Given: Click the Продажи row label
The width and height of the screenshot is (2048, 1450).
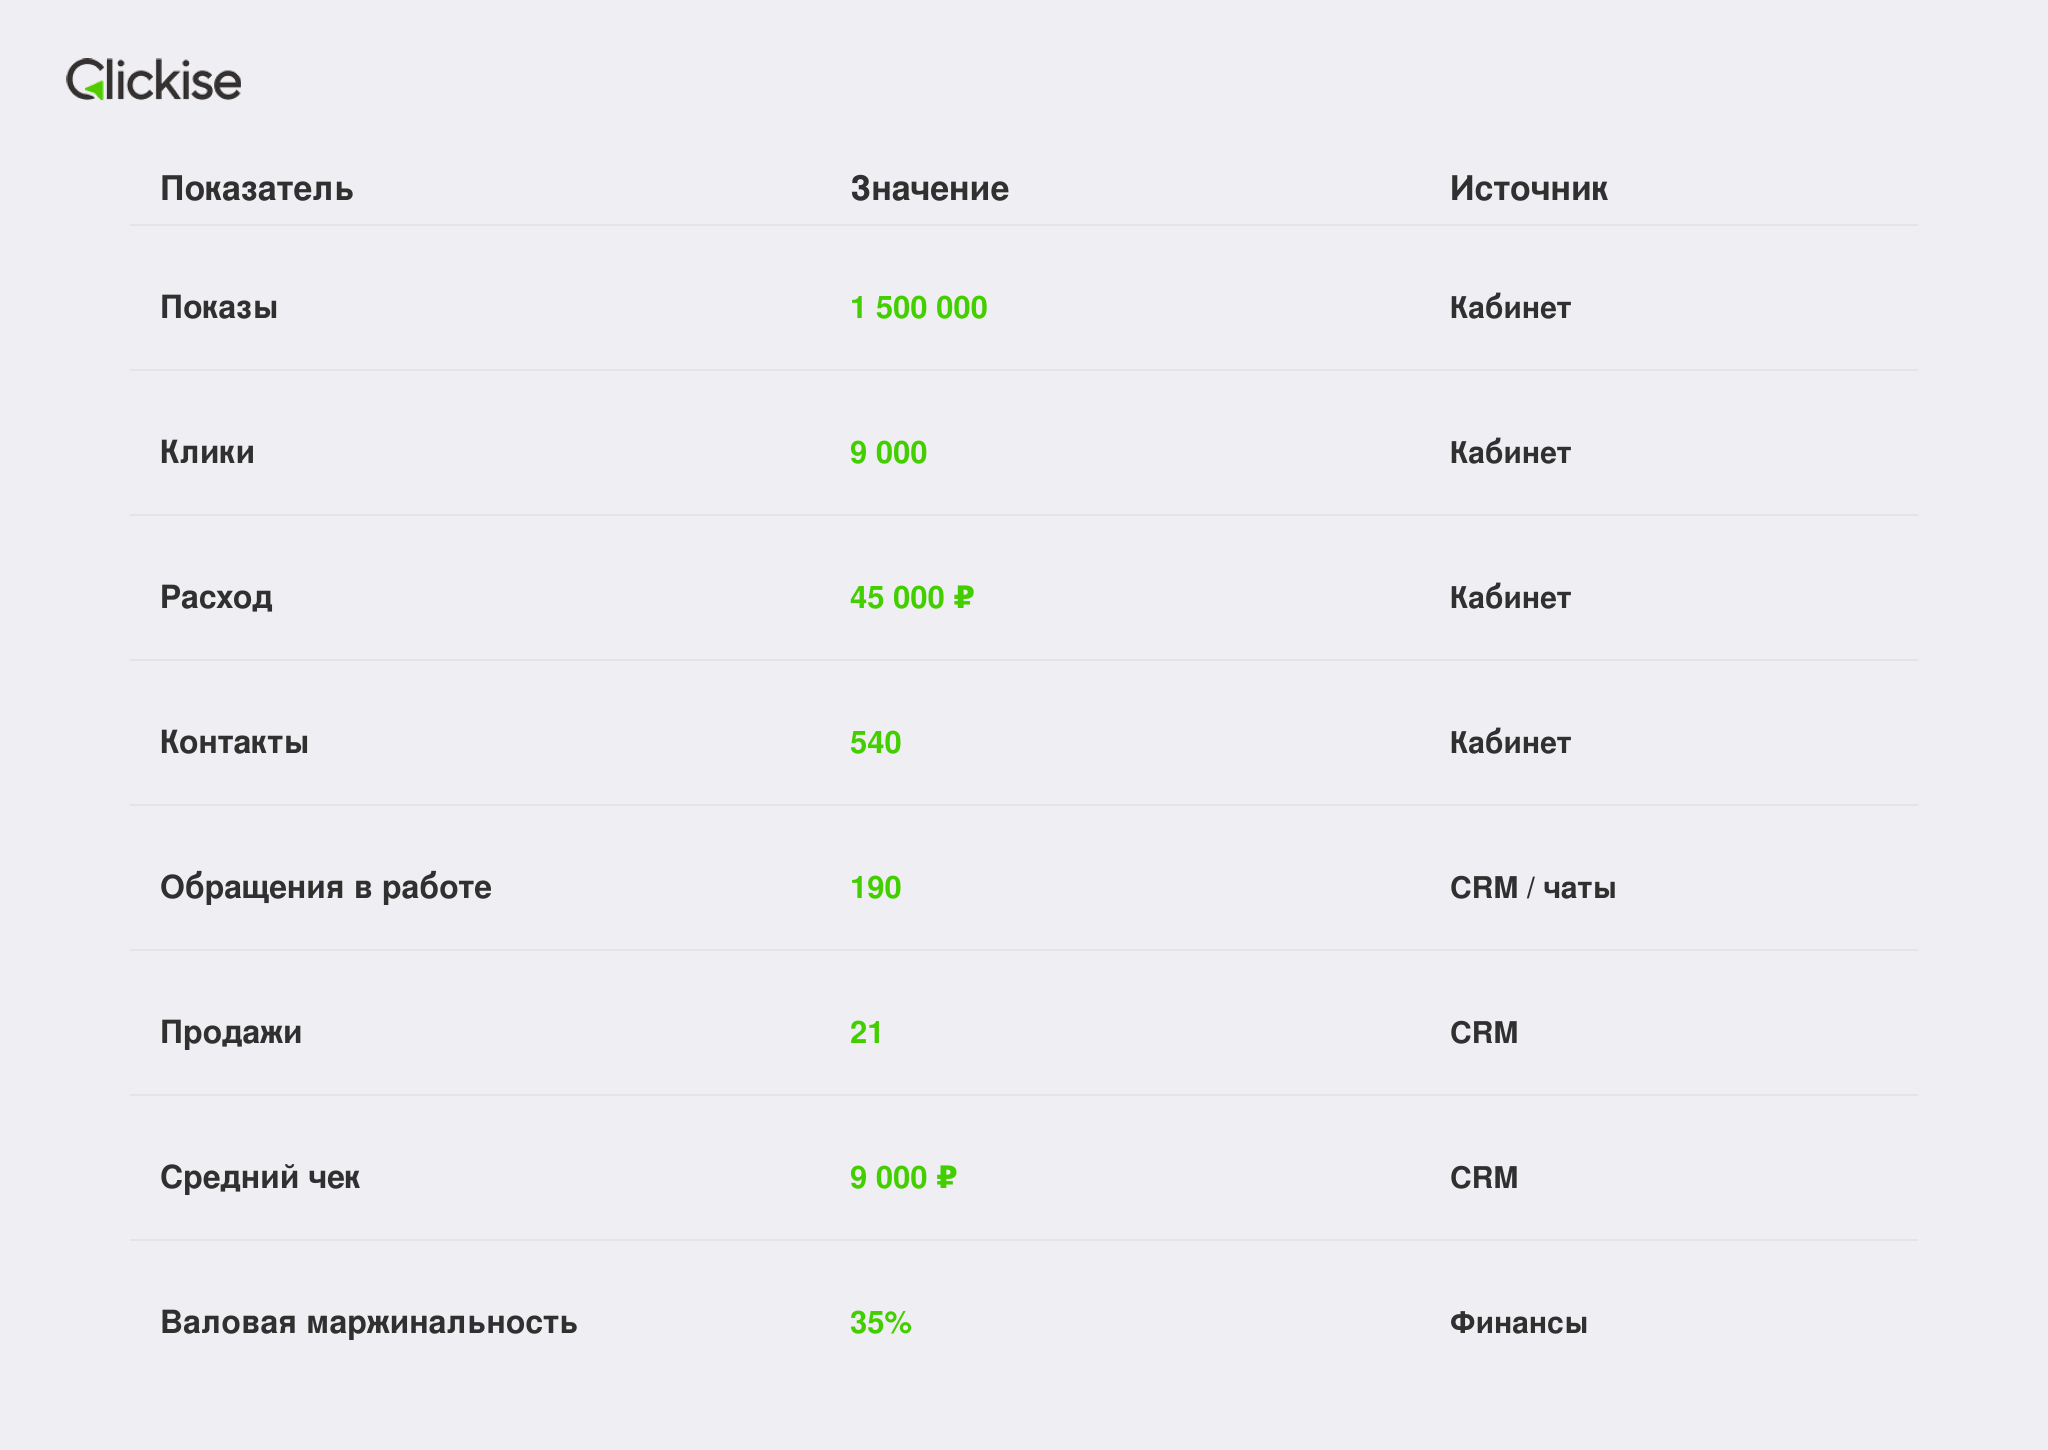Looking at the screenshot, I should click(231, 1032).
